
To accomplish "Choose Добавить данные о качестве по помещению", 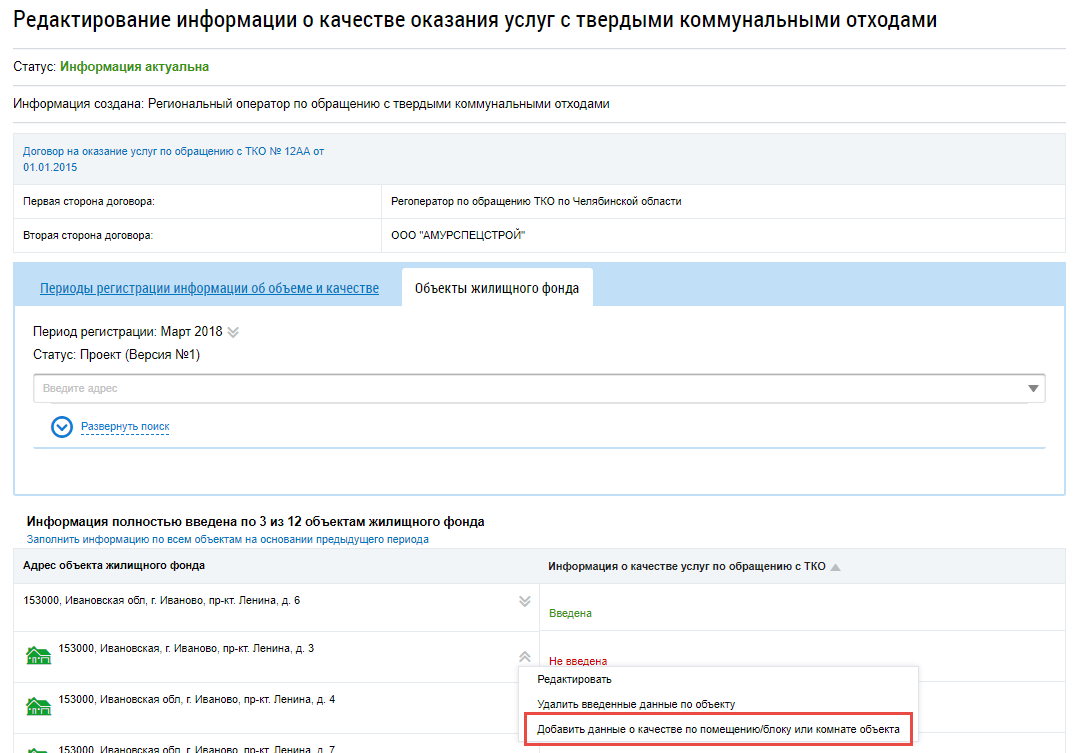I will click(x=718, y=730).
